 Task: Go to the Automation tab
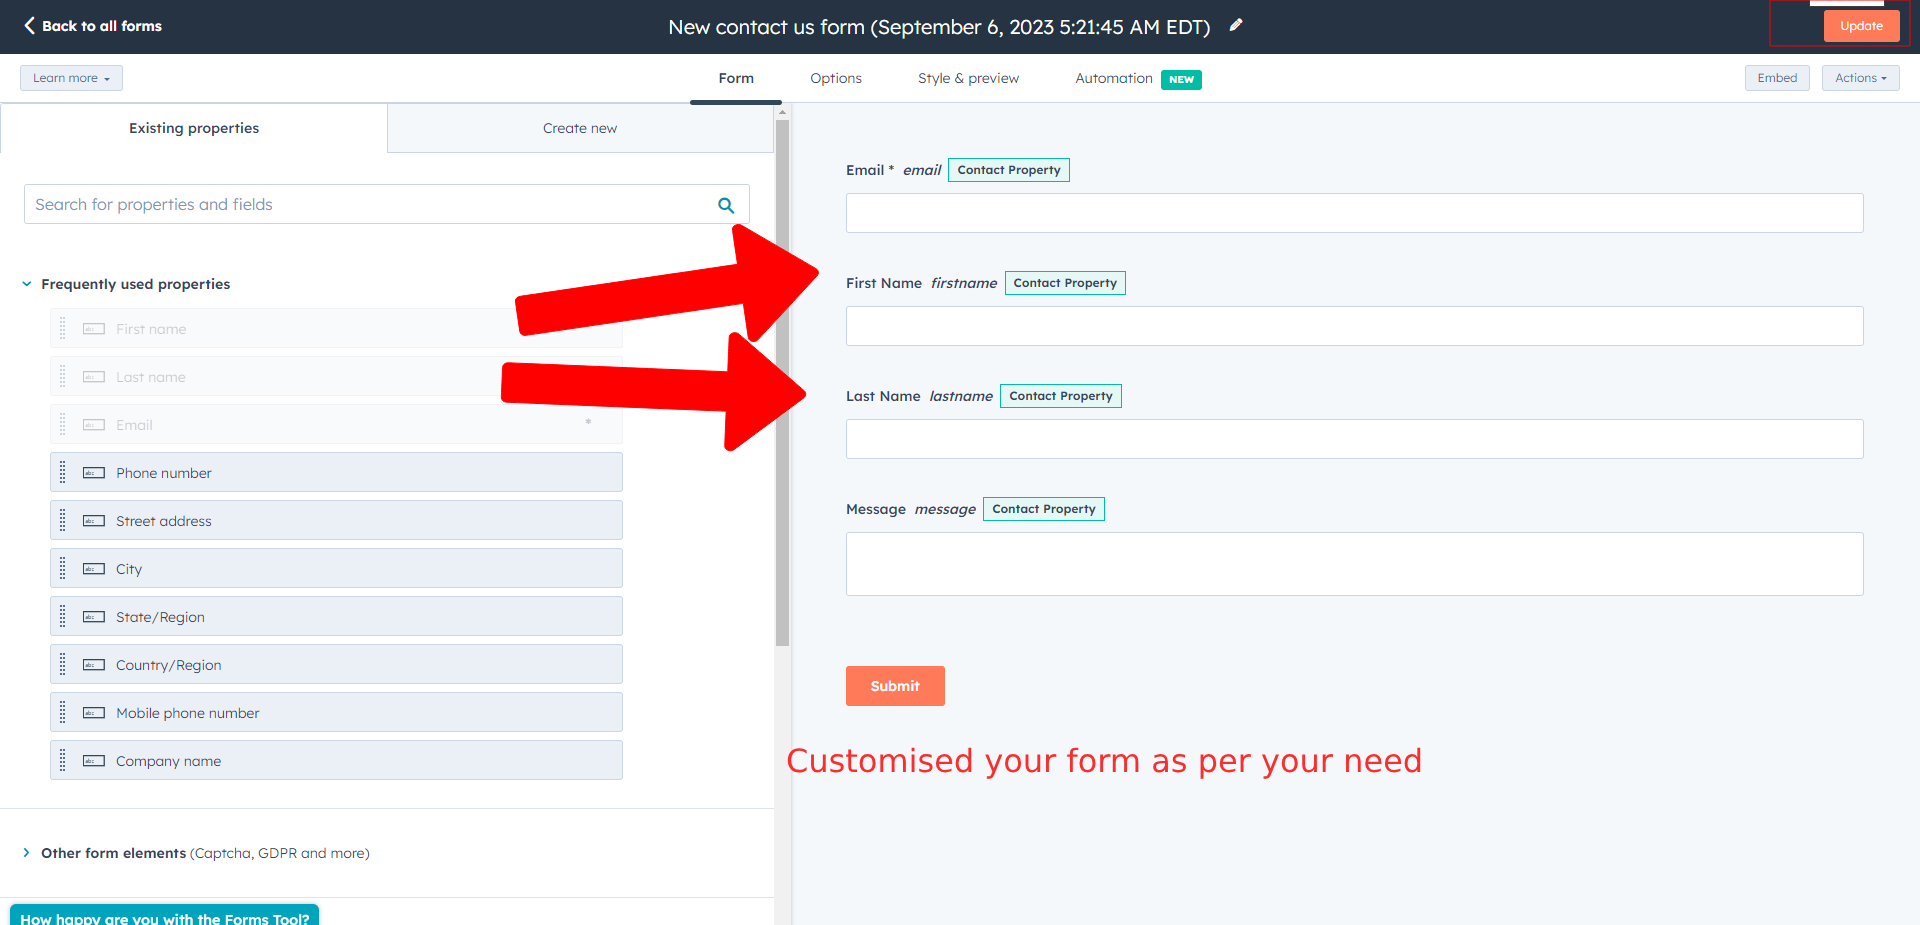click(1113, 78)
